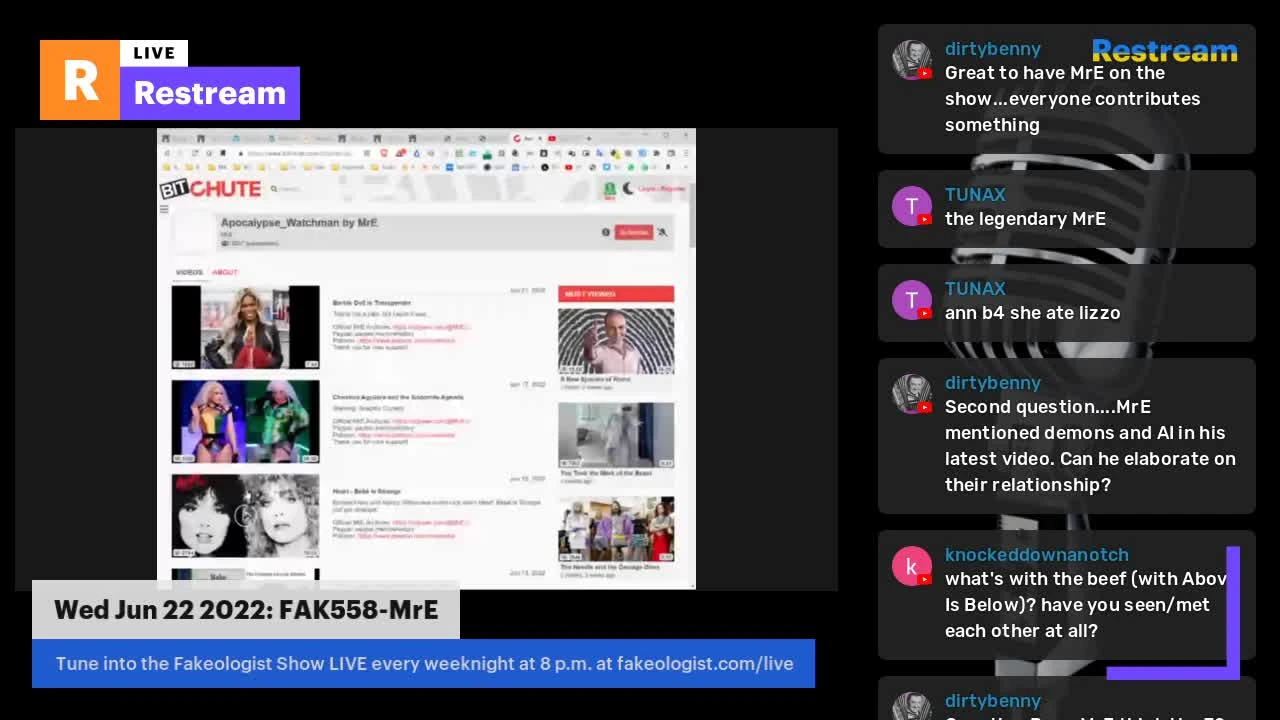Click TUNAX purple avatar on 'the legendary MrE'

(911, 206)
